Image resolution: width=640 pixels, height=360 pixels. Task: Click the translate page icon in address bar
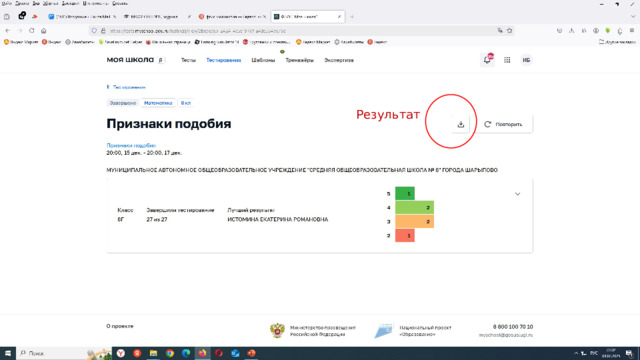[500, 31]
